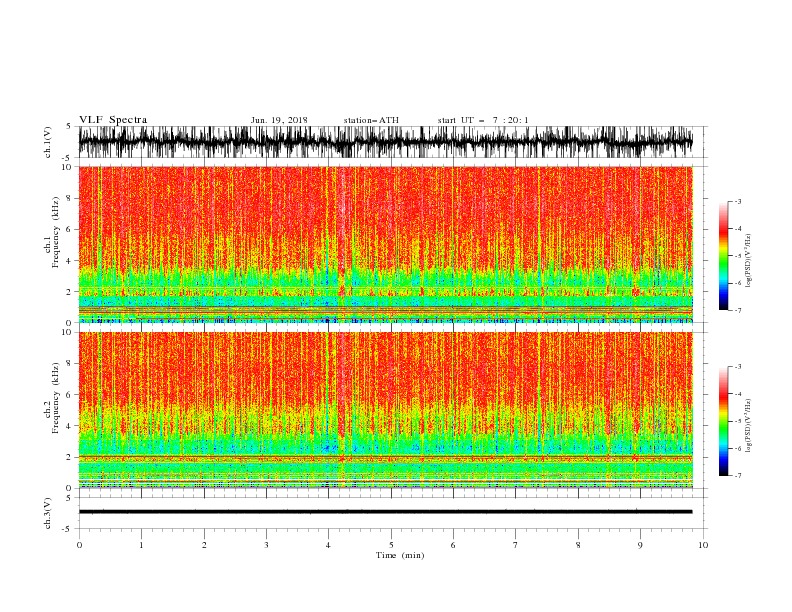Click the "station=ATH" header label
This screenshot has width=792, height=612.
point(371,120)
